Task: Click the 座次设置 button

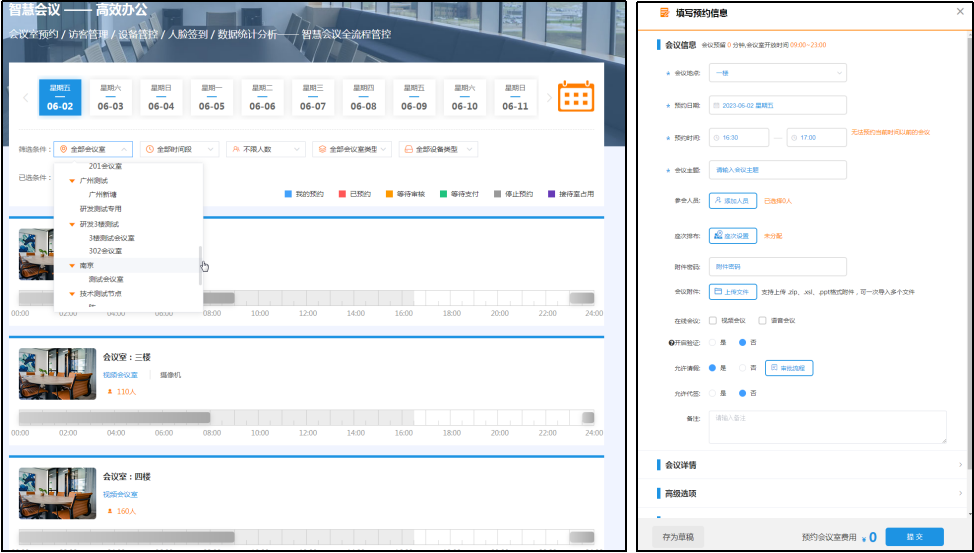Action: point(733,236)
